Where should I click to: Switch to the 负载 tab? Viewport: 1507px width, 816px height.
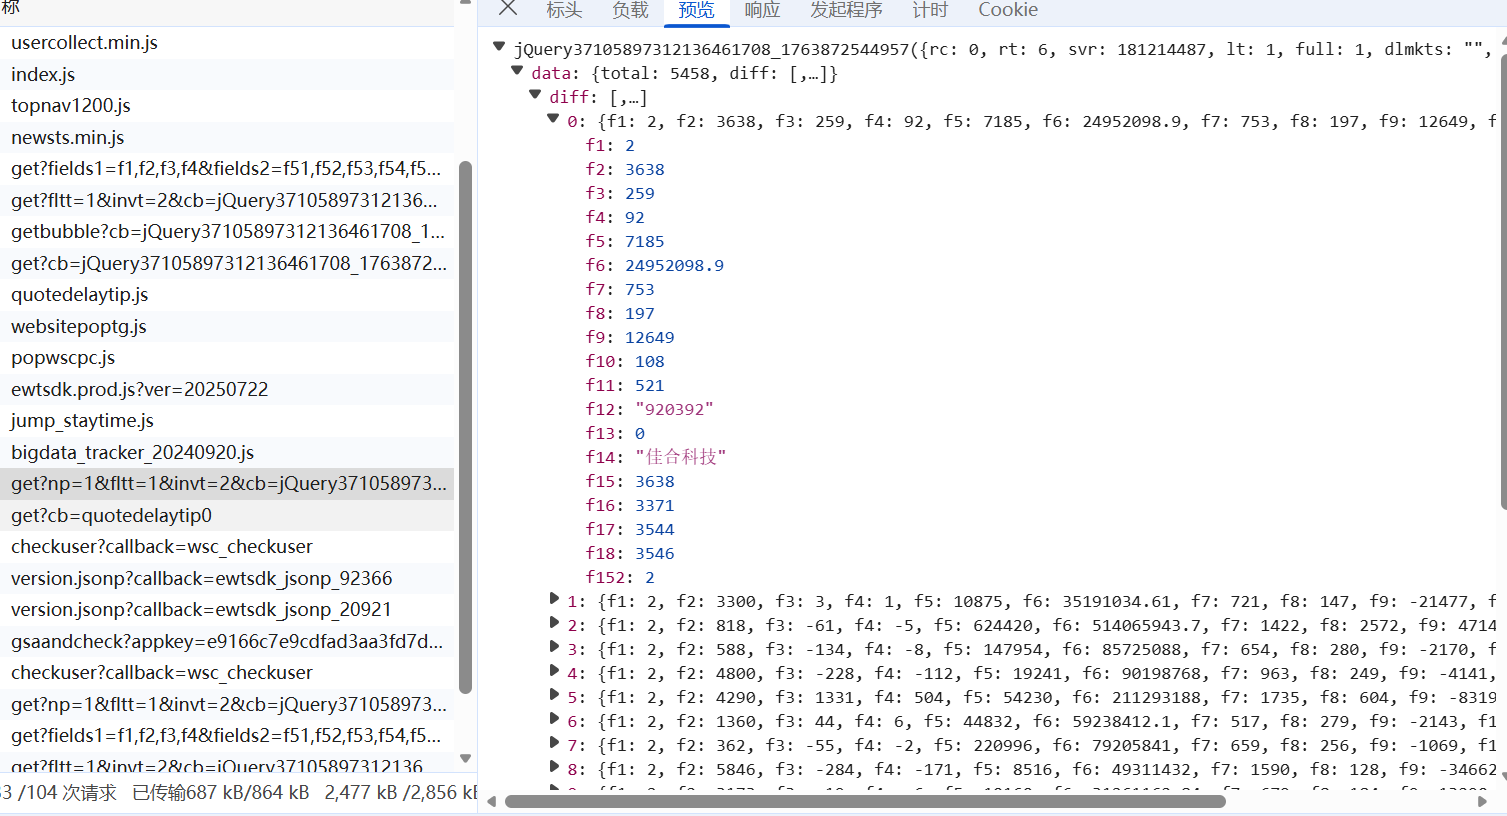[630, 10]
